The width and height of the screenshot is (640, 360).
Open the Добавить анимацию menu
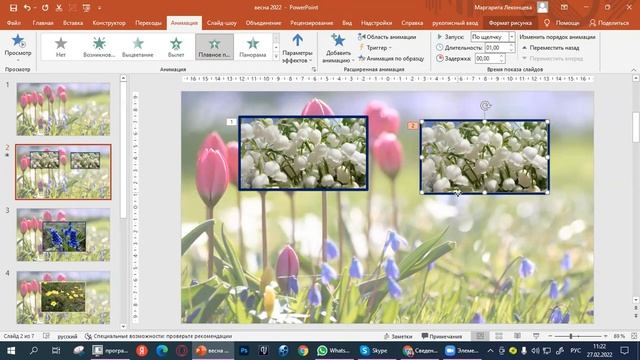click(337, 48)
